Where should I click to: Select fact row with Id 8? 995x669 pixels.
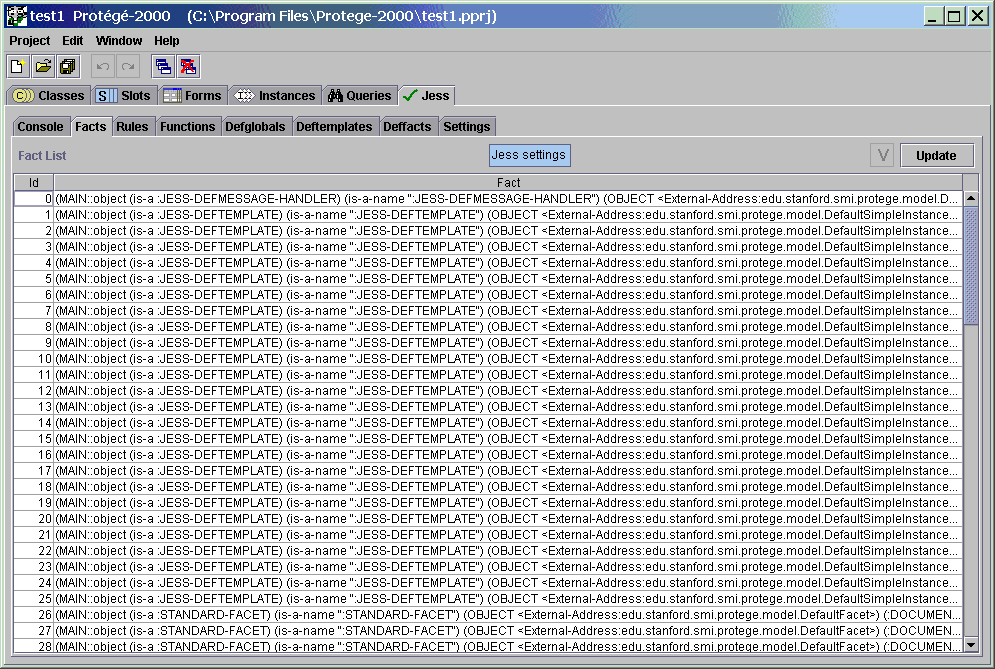tap(489, 327)
